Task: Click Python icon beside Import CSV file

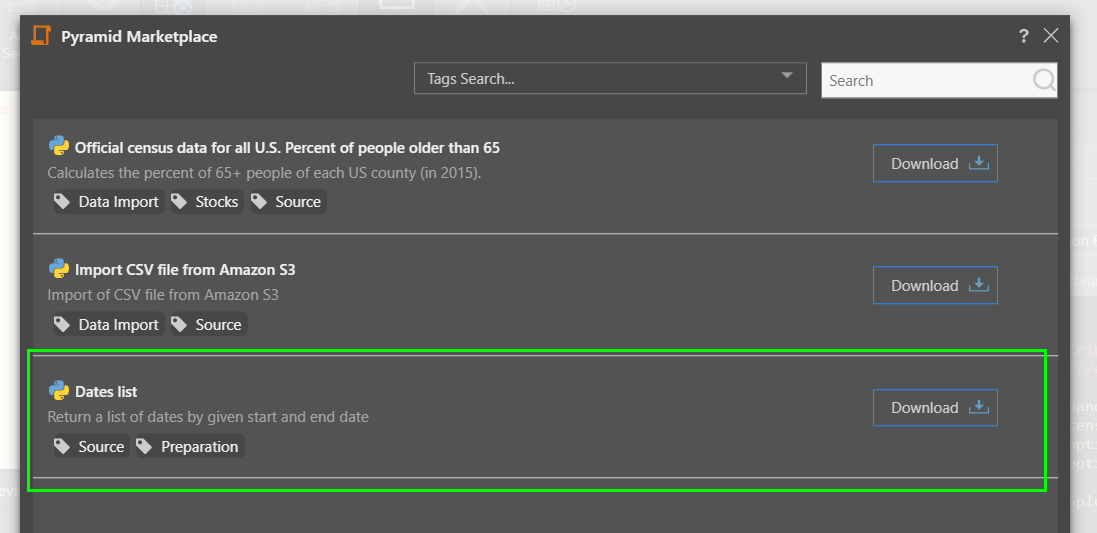Action: [x=59, y=268]
